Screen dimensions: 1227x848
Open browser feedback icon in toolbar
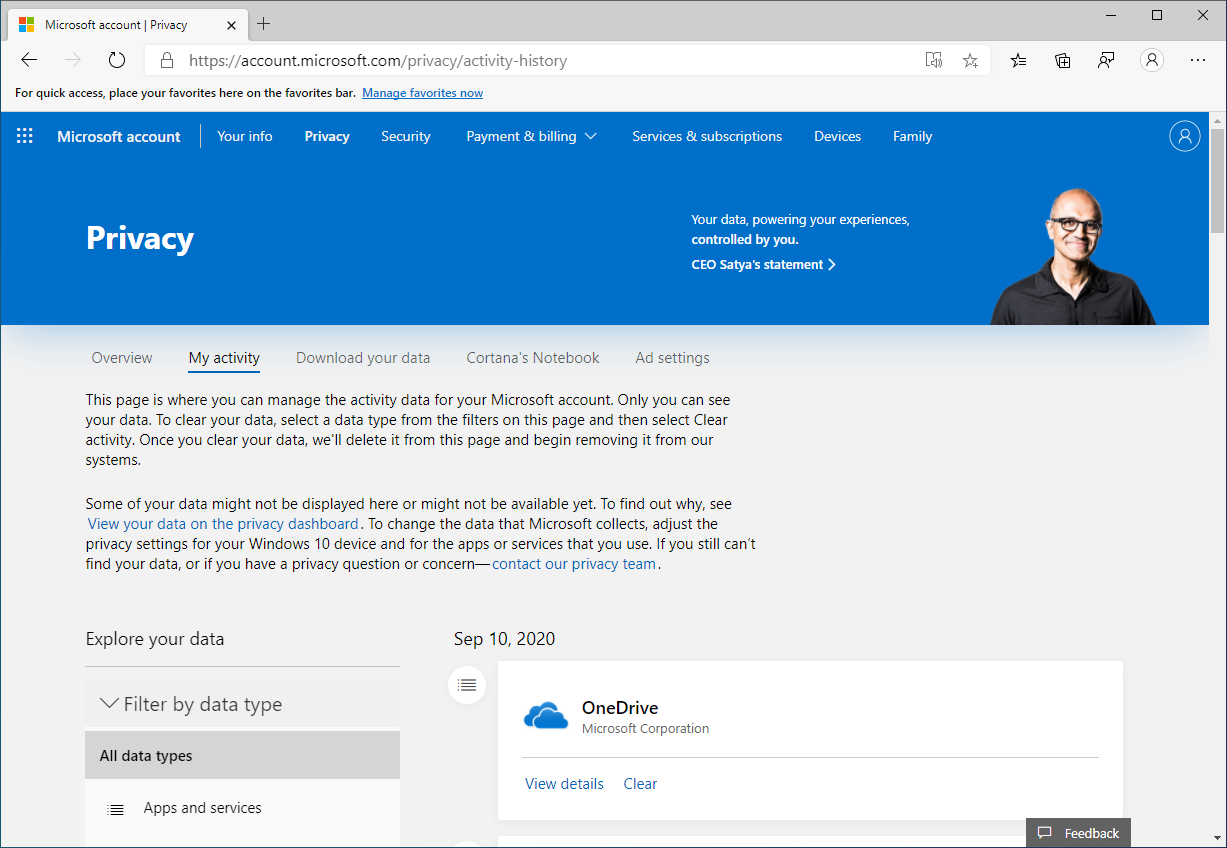click(x=1106, y=60)
